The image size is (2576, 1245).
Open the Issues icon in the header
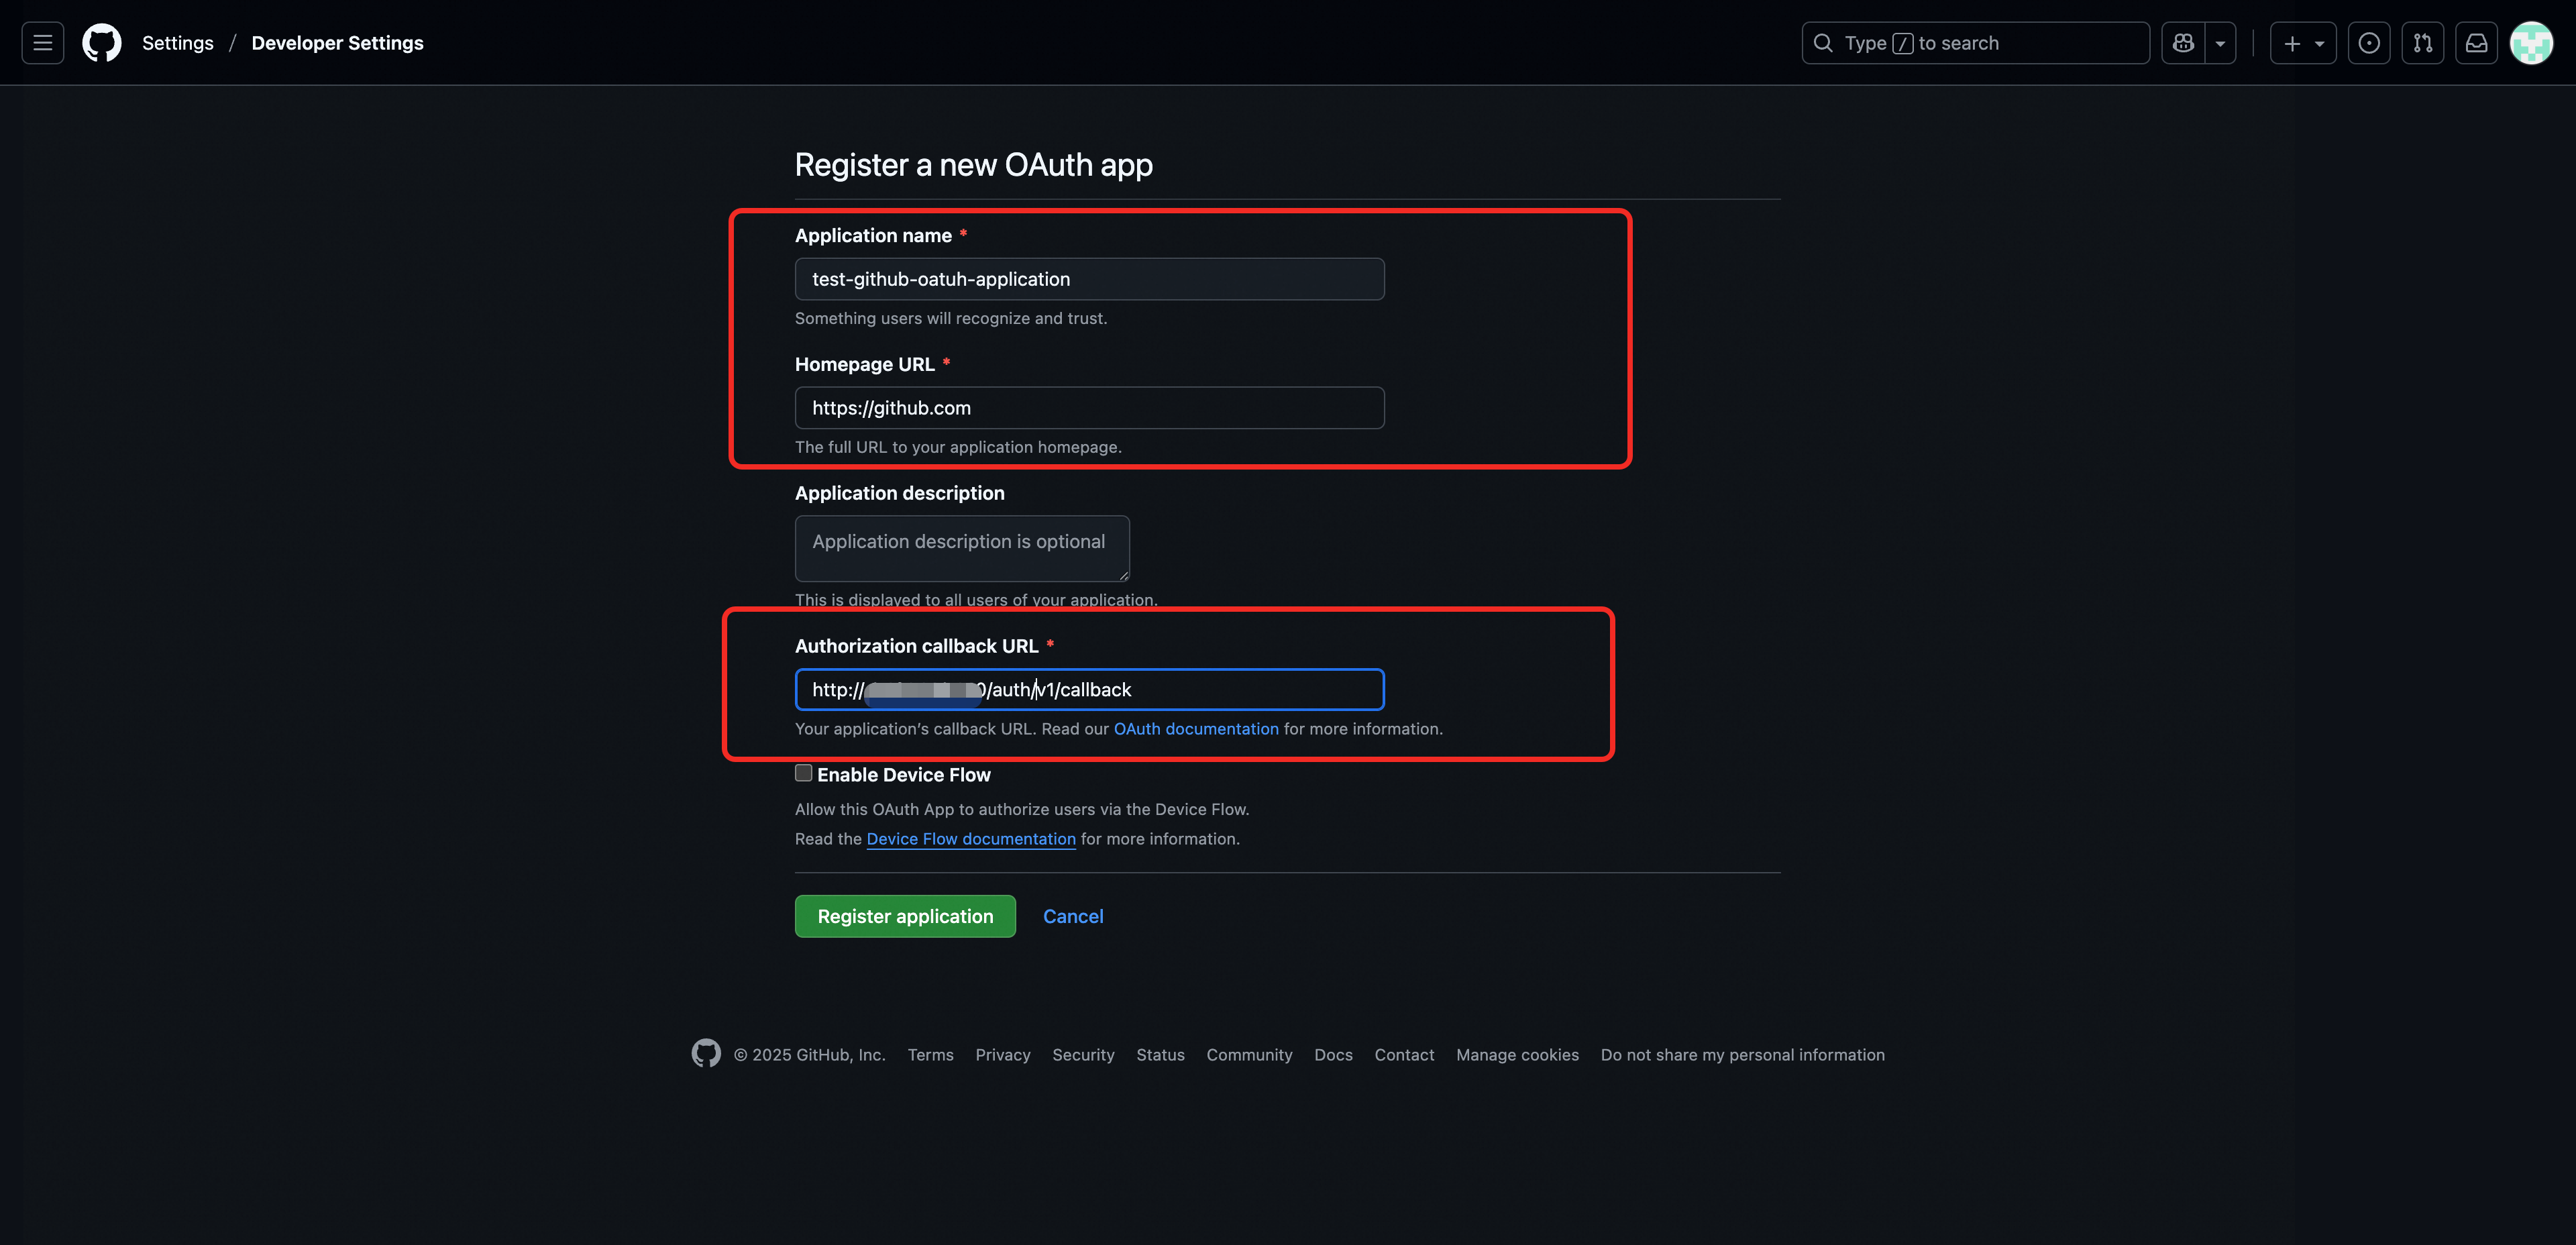[2368, 43]
